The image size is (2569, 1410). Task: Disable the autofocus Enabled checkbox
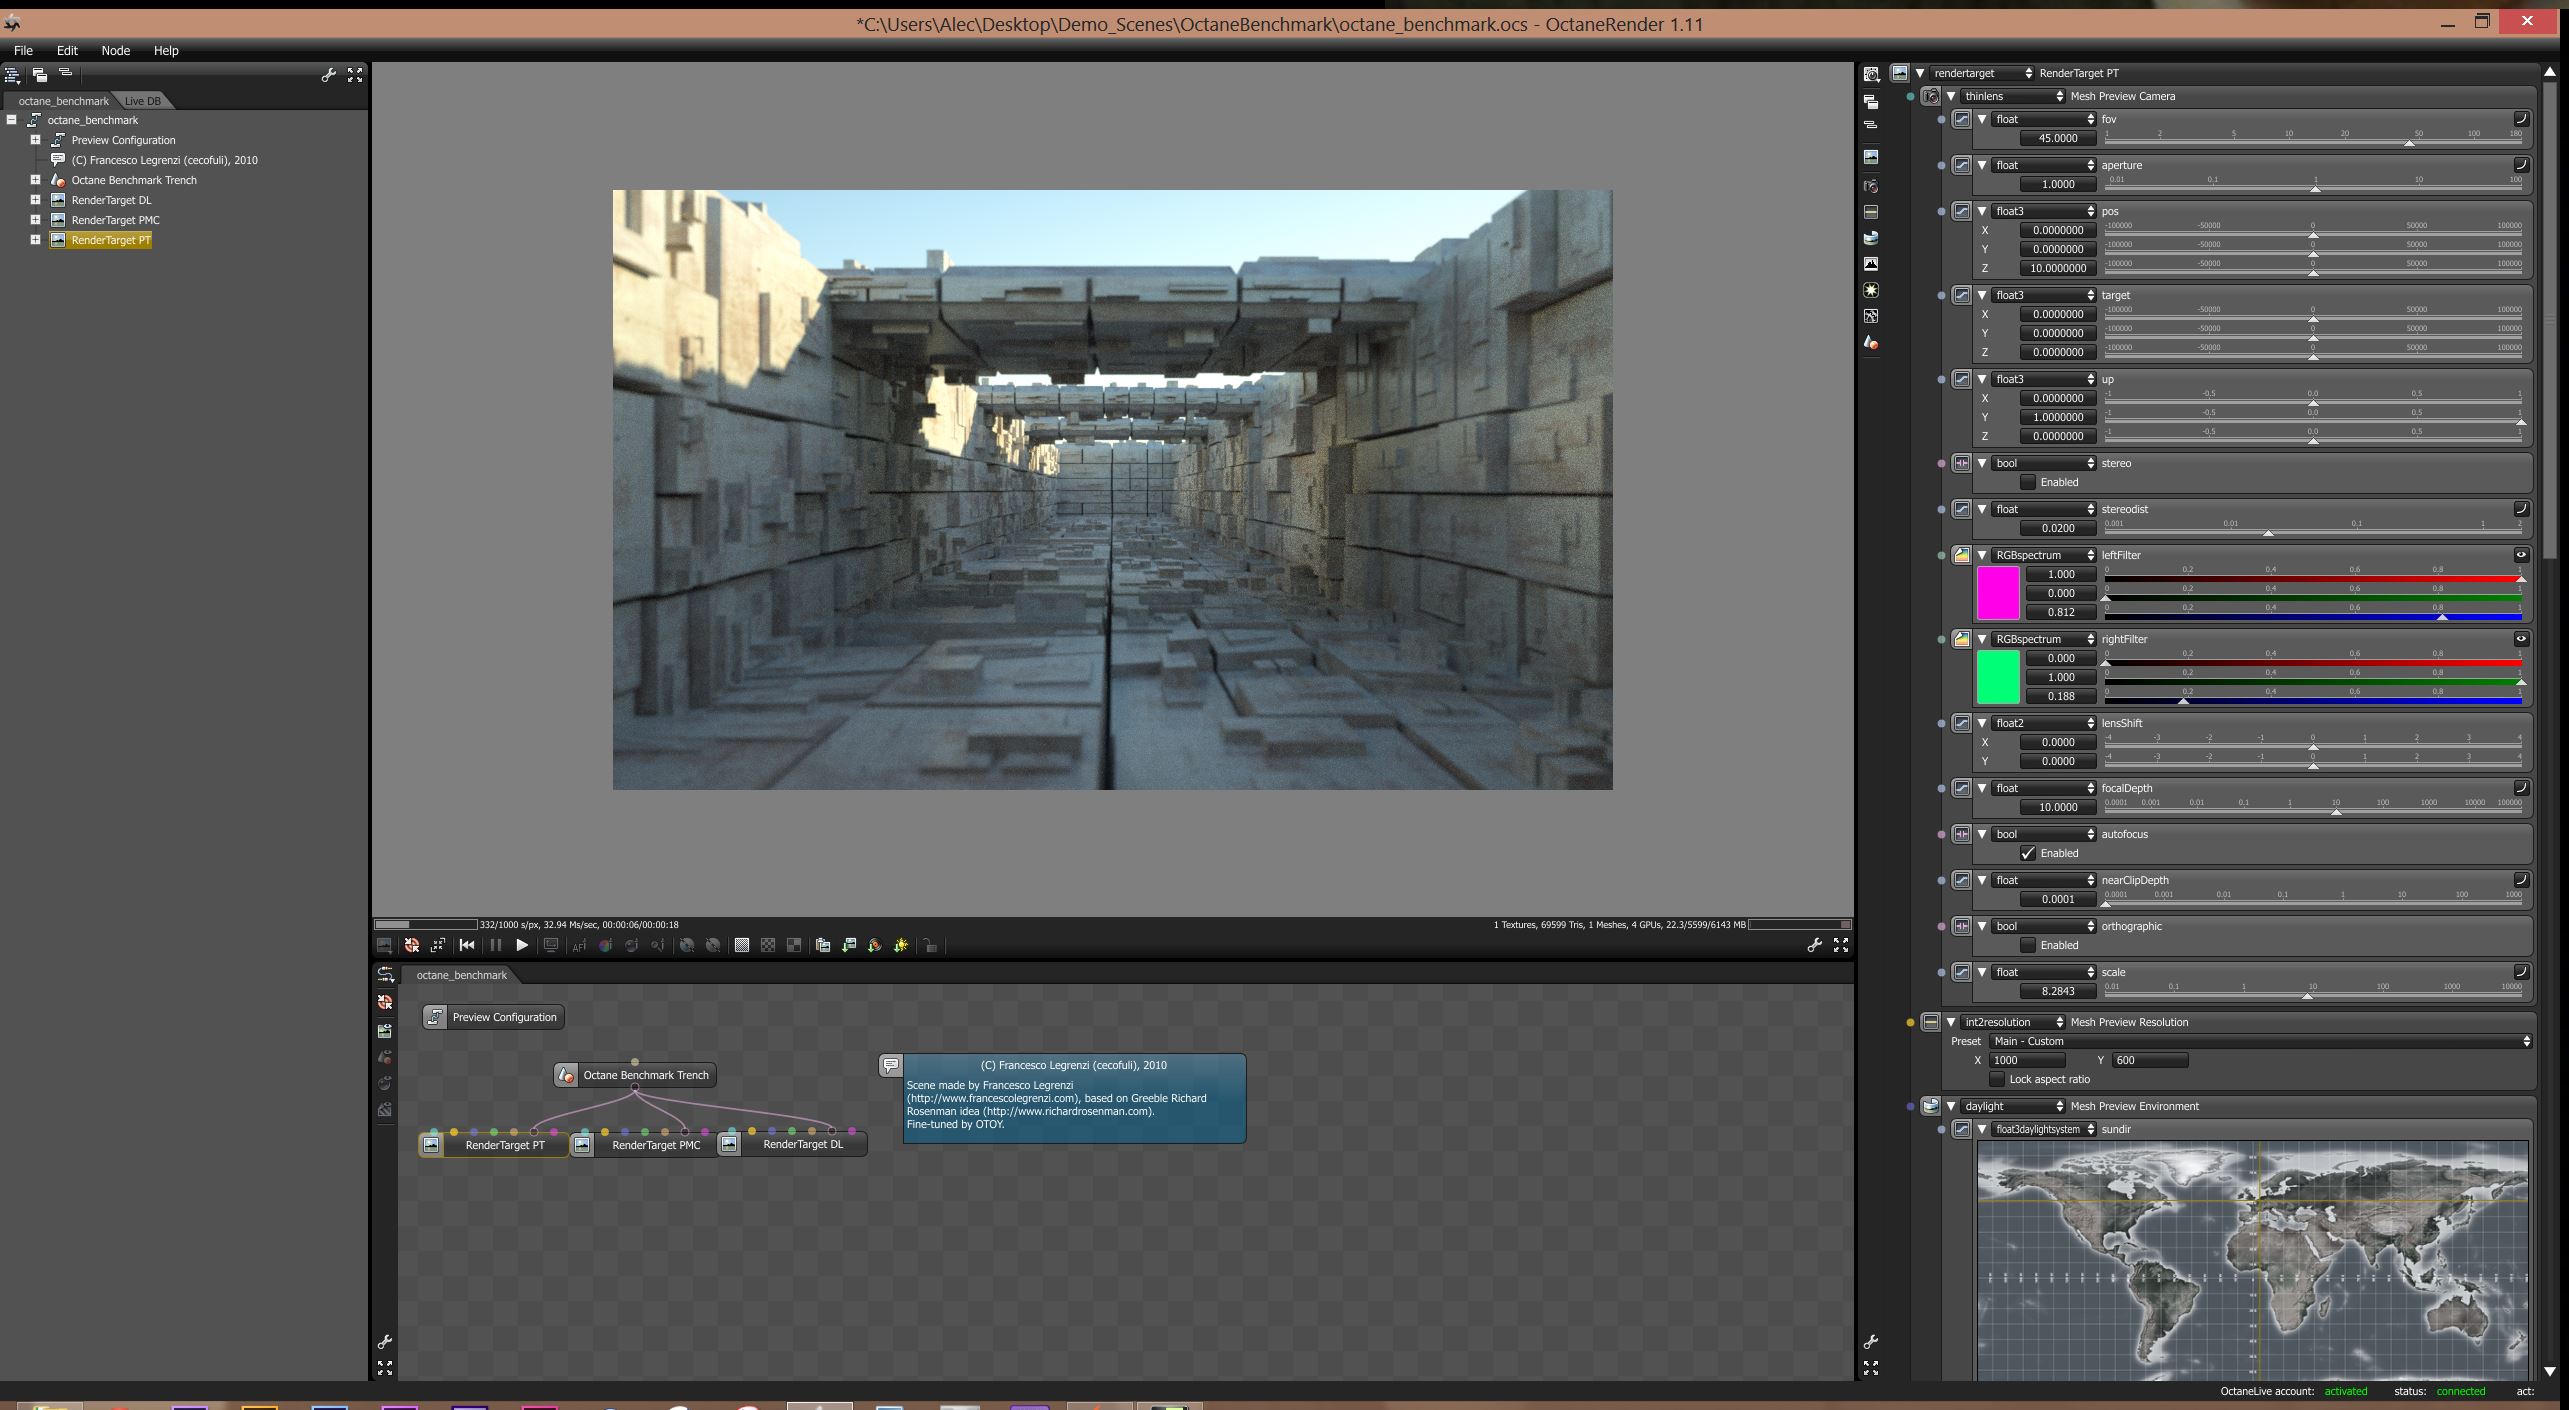pos(2028,853)
